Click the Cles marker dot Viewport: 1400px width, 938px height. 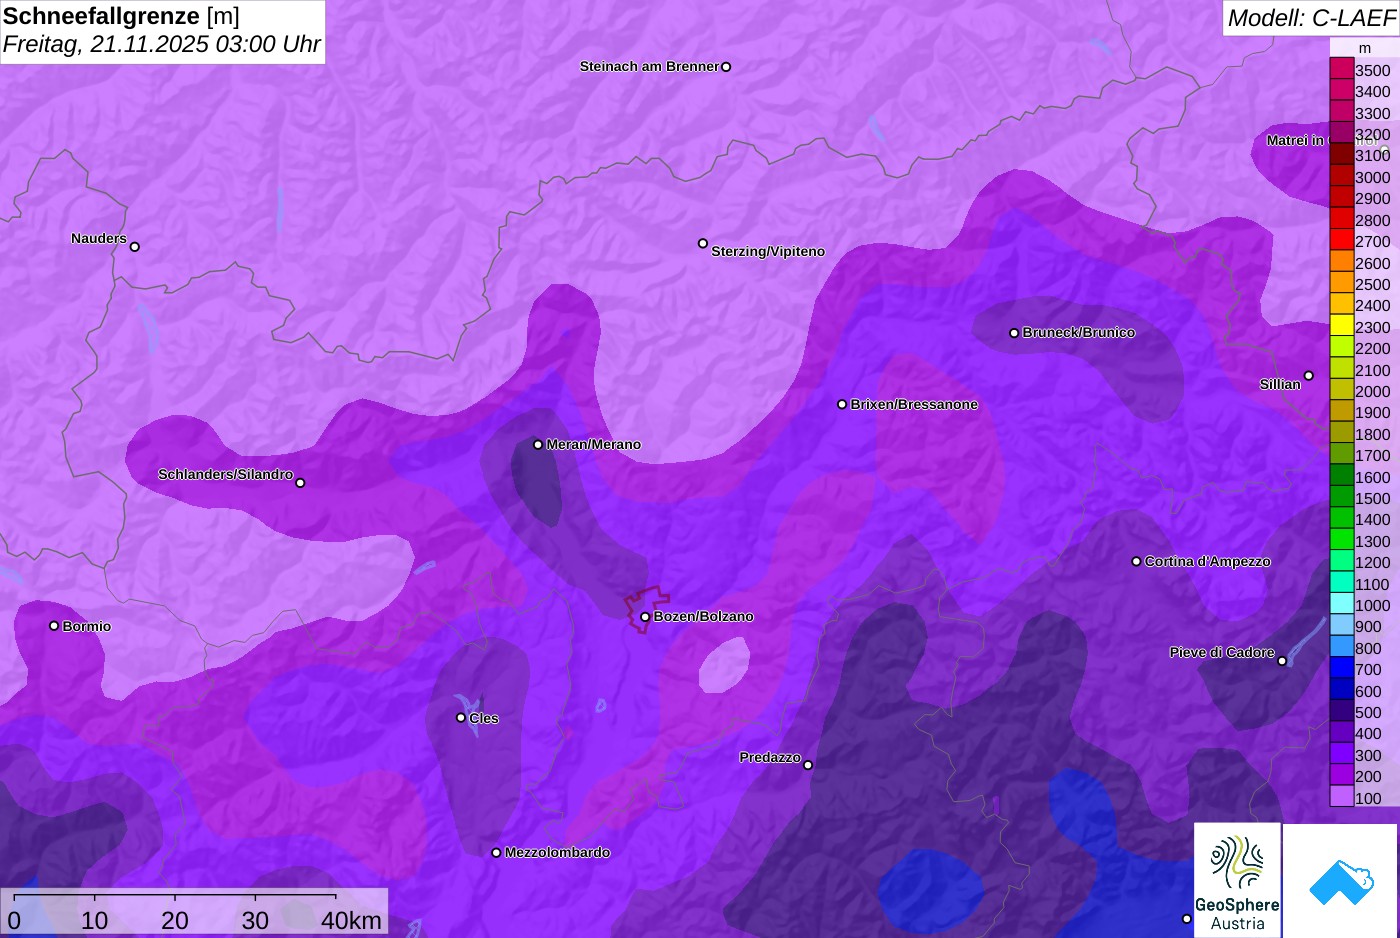point(461,718)
